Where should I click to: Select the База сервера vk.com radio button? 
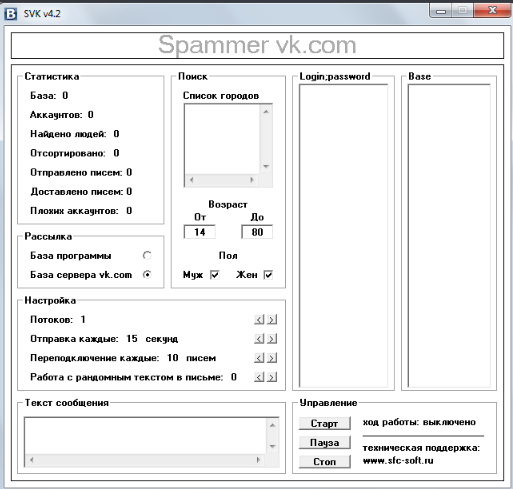coord(147,275)
